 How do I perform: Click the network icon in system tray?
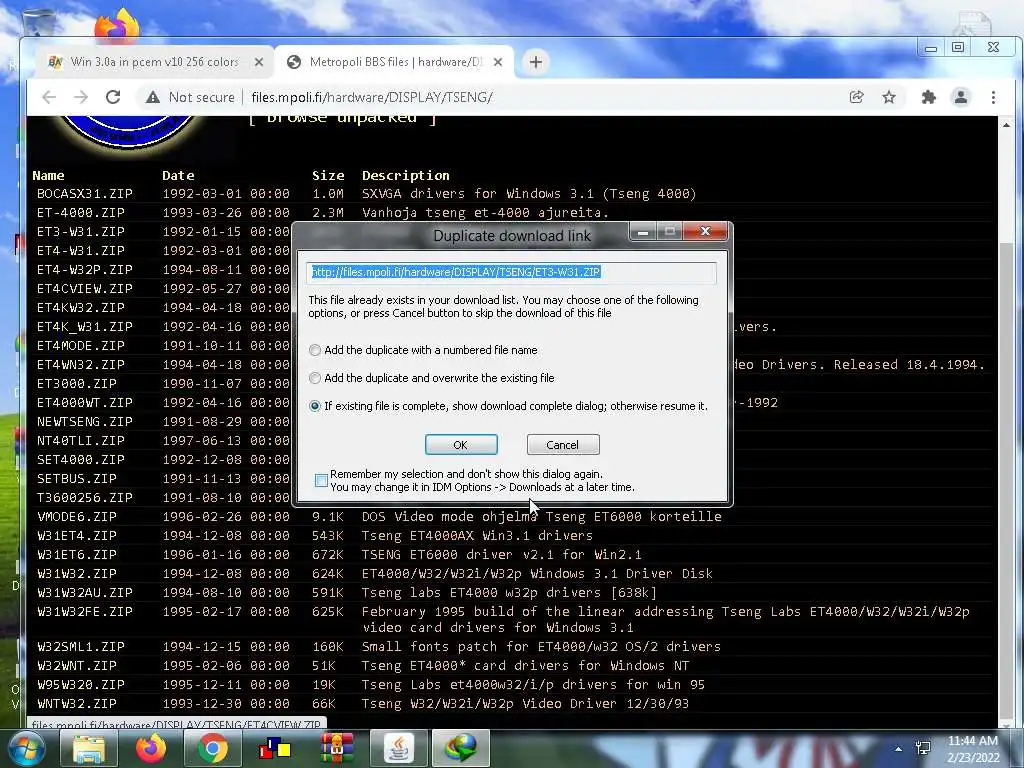click(923, 748)
